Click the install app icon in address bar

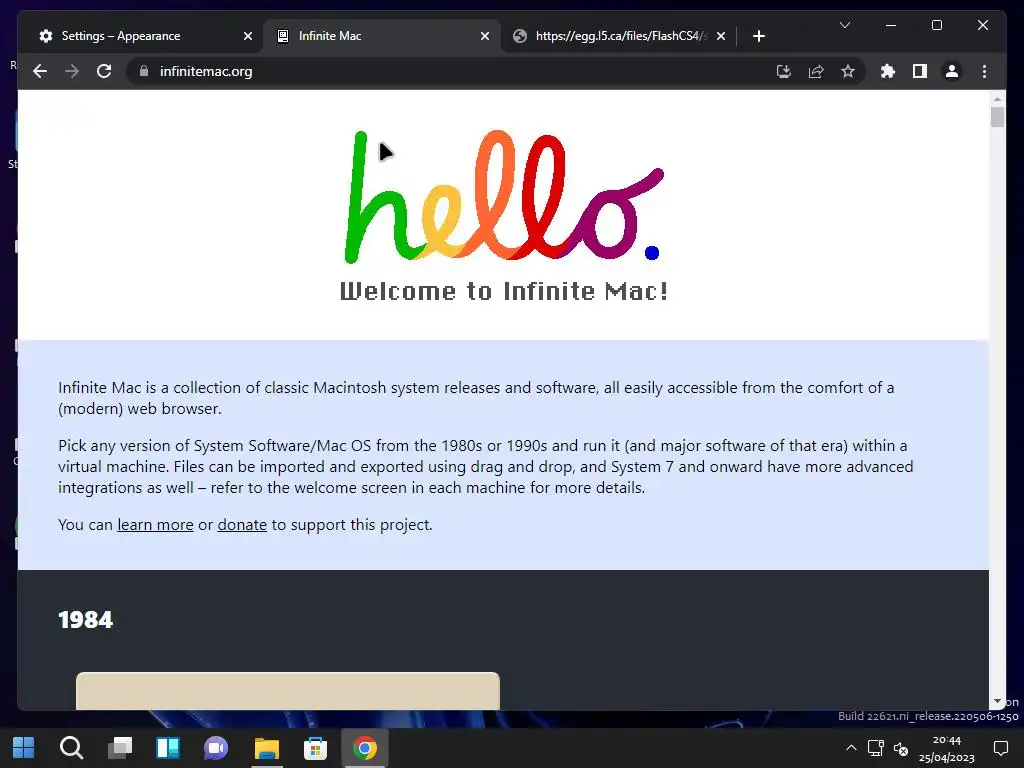coord(784,71)
